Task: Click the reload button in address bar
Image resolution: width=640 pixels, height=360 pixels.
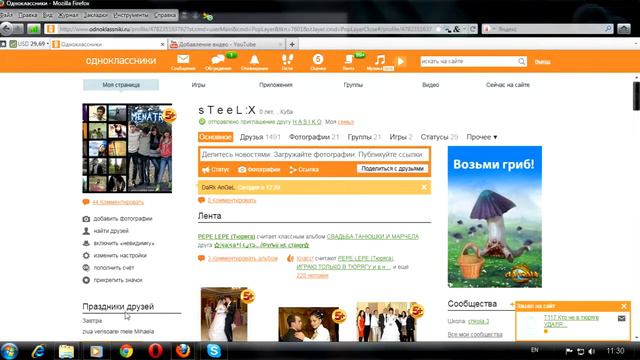Action: (473, 29)
